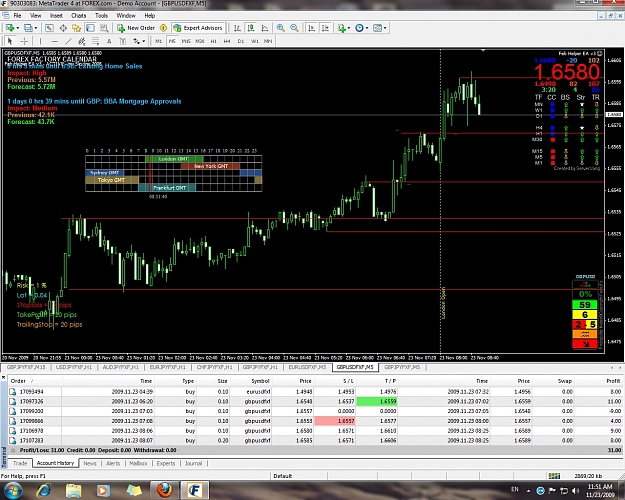This screenshot has height=500, width=625.
Task: Sort history by Symbol column
Action: pos(260,381)
